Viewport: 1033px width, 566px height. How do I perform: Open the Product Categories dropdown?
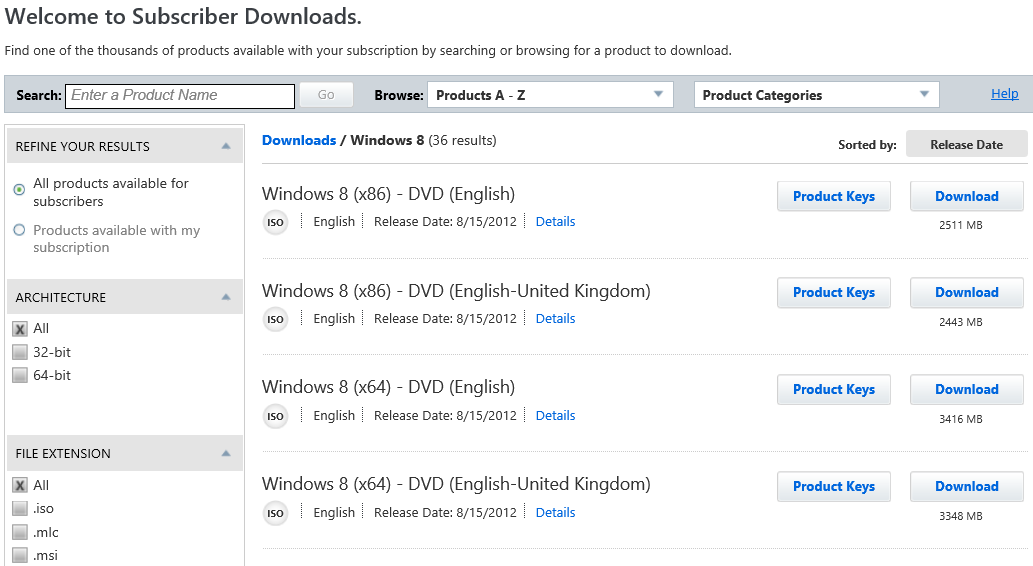click(816, 95)
